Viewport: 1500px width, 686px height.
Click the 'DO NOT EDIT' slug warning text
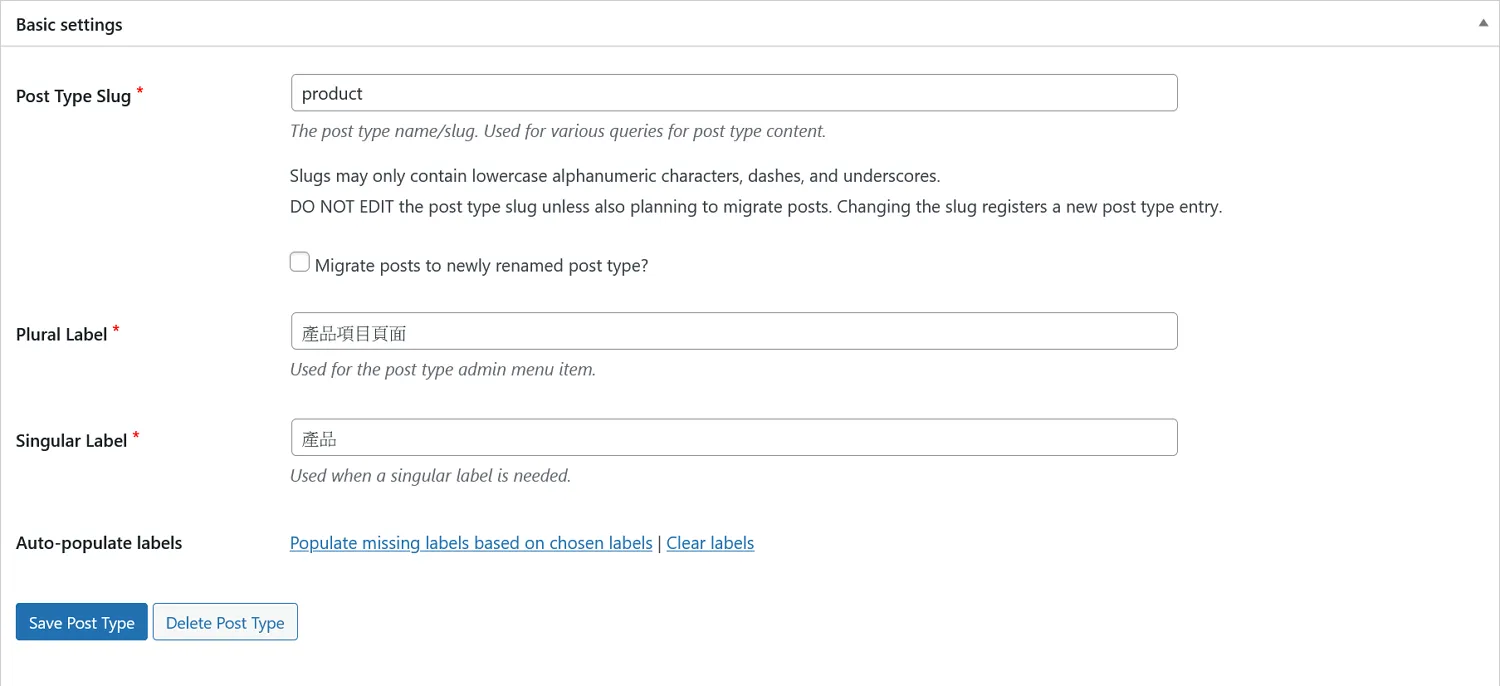point(755,207)
